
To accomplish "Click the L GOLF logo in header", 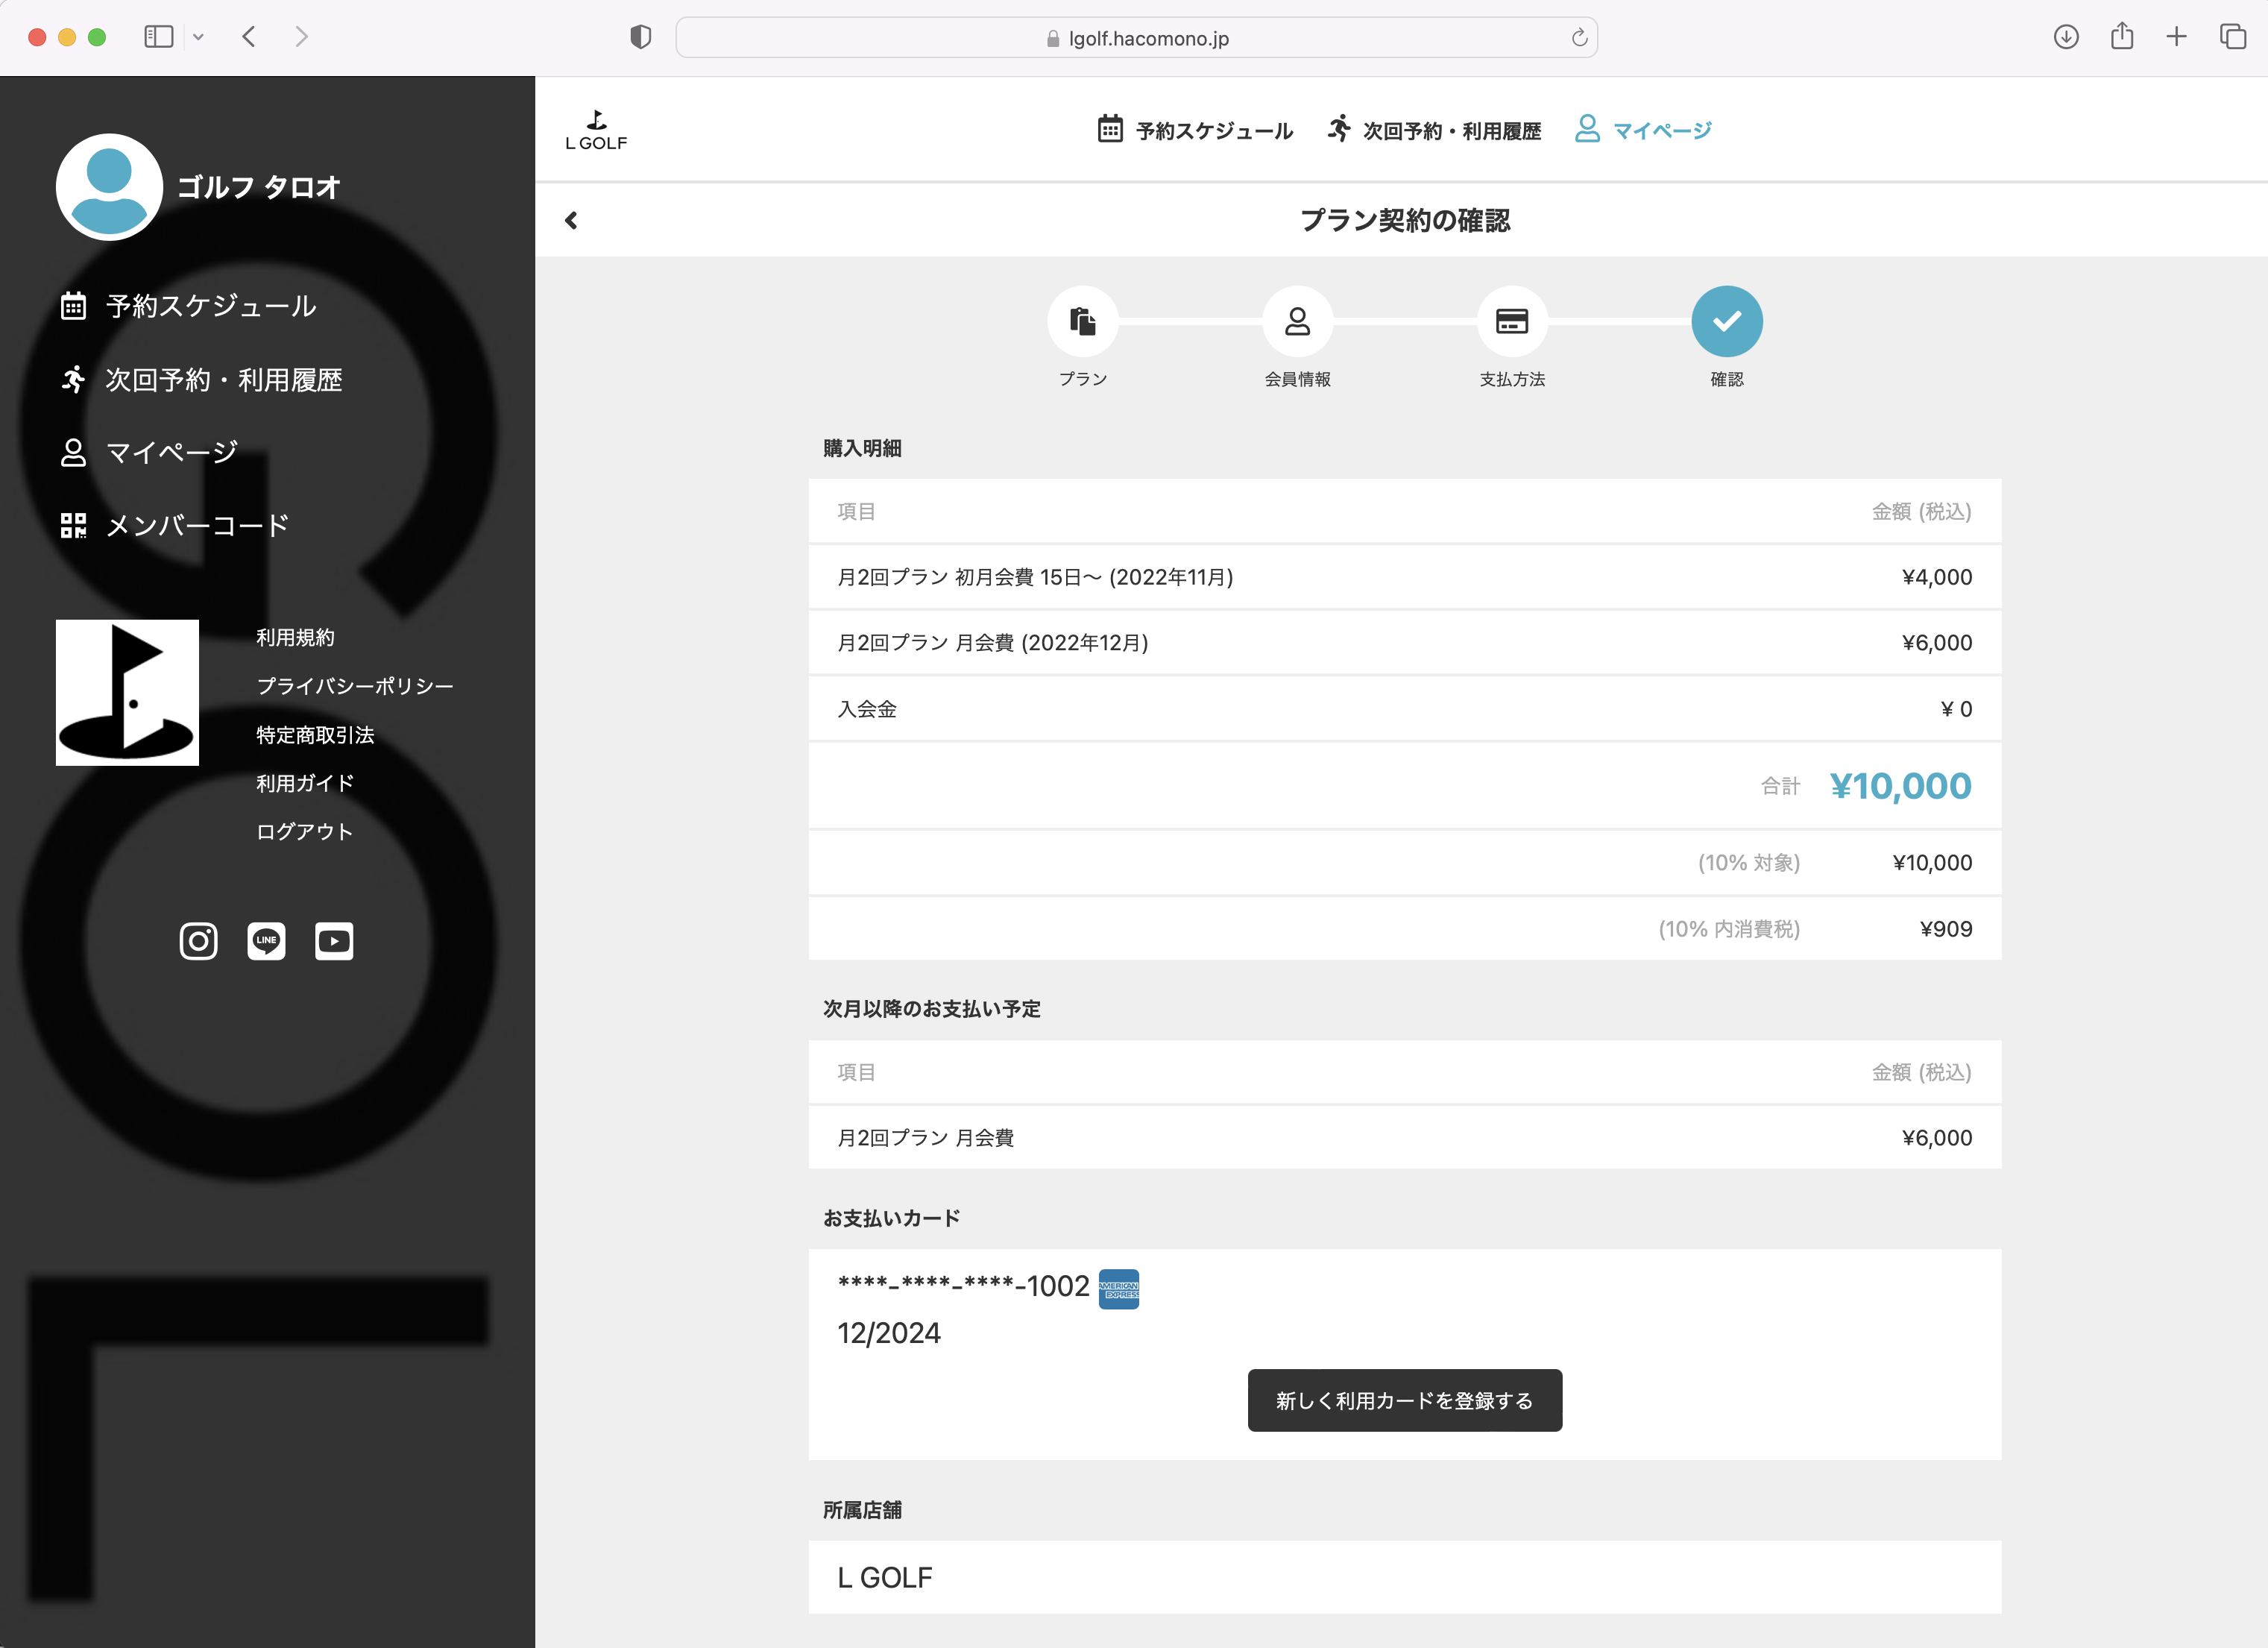I will click(x=596, y=130).
